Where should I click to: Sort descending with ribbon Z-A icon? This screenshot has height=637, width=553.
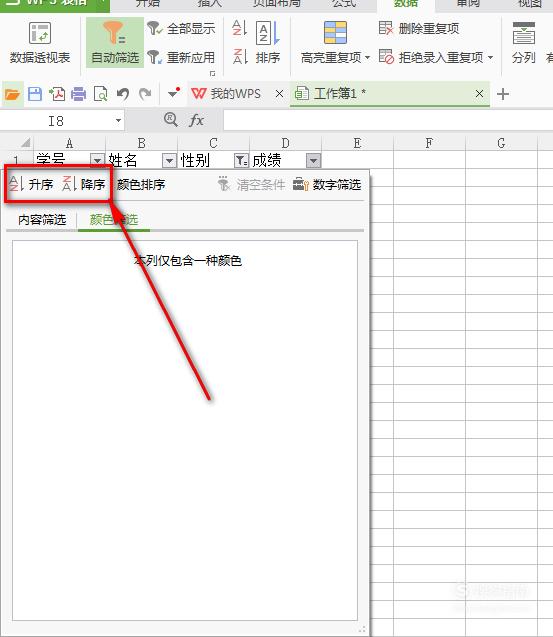click(240, 56)
